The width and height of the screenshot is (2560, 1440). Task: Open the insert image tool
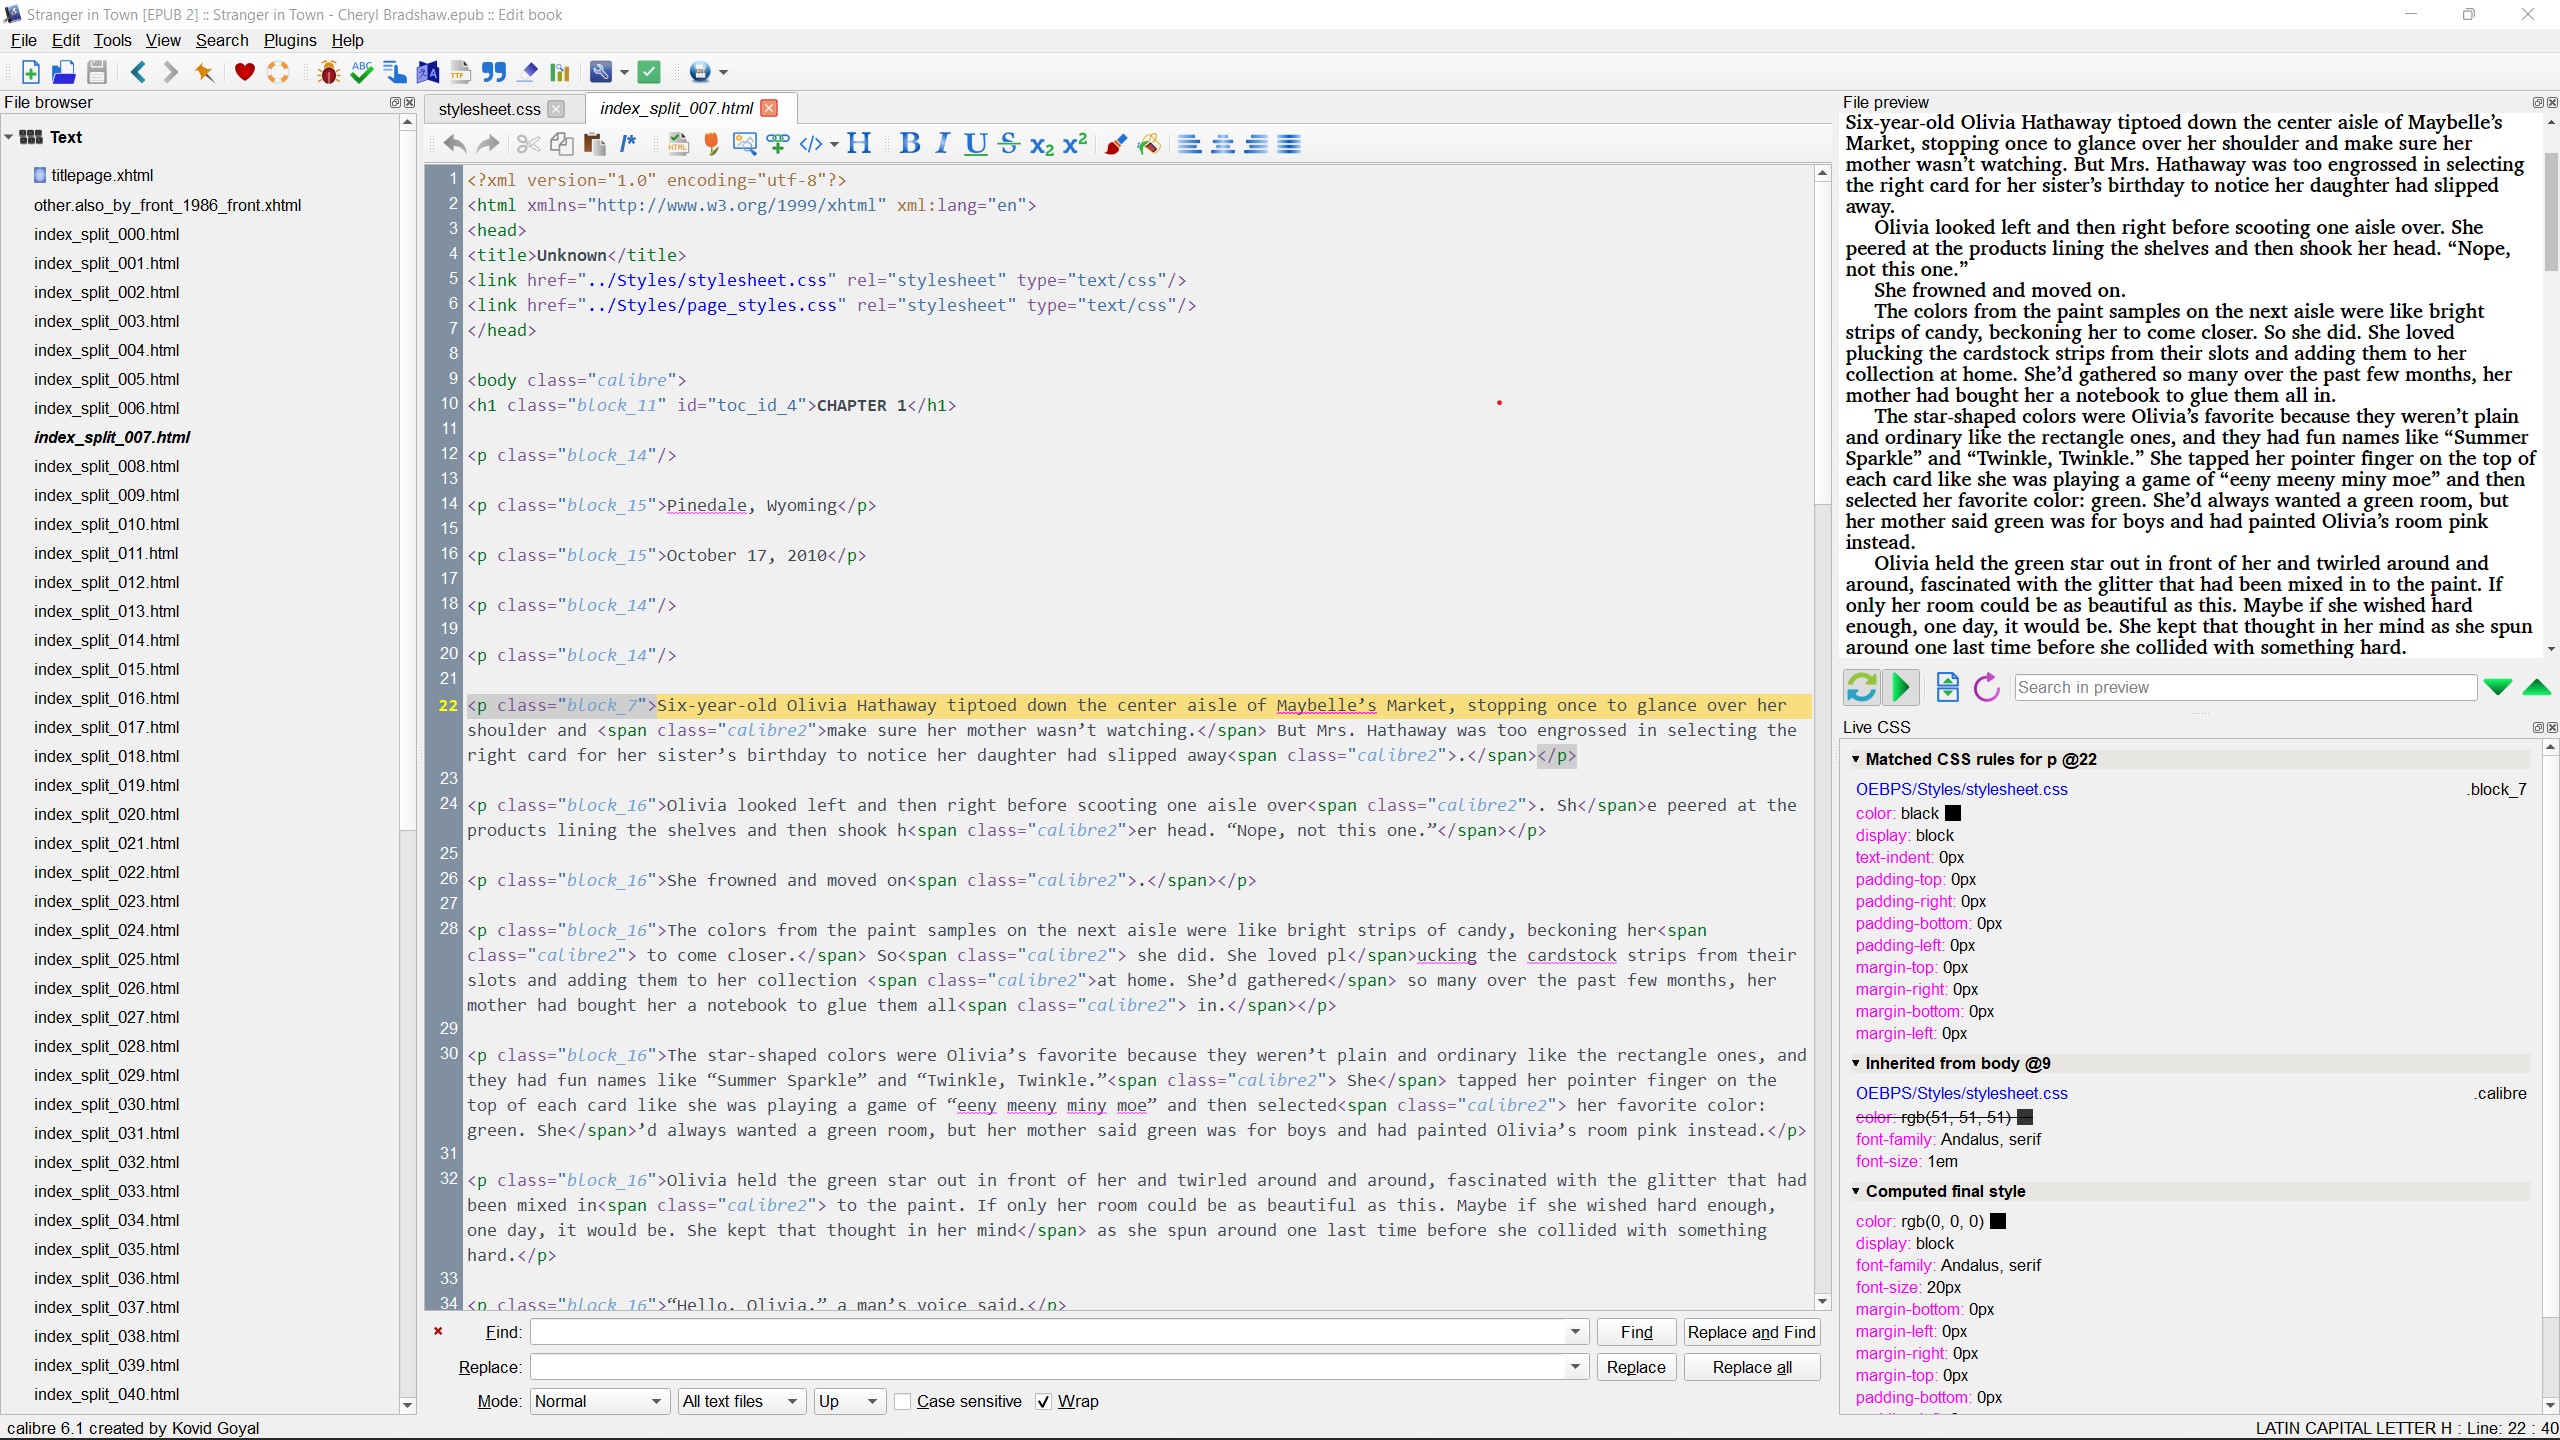coord(744,144)
